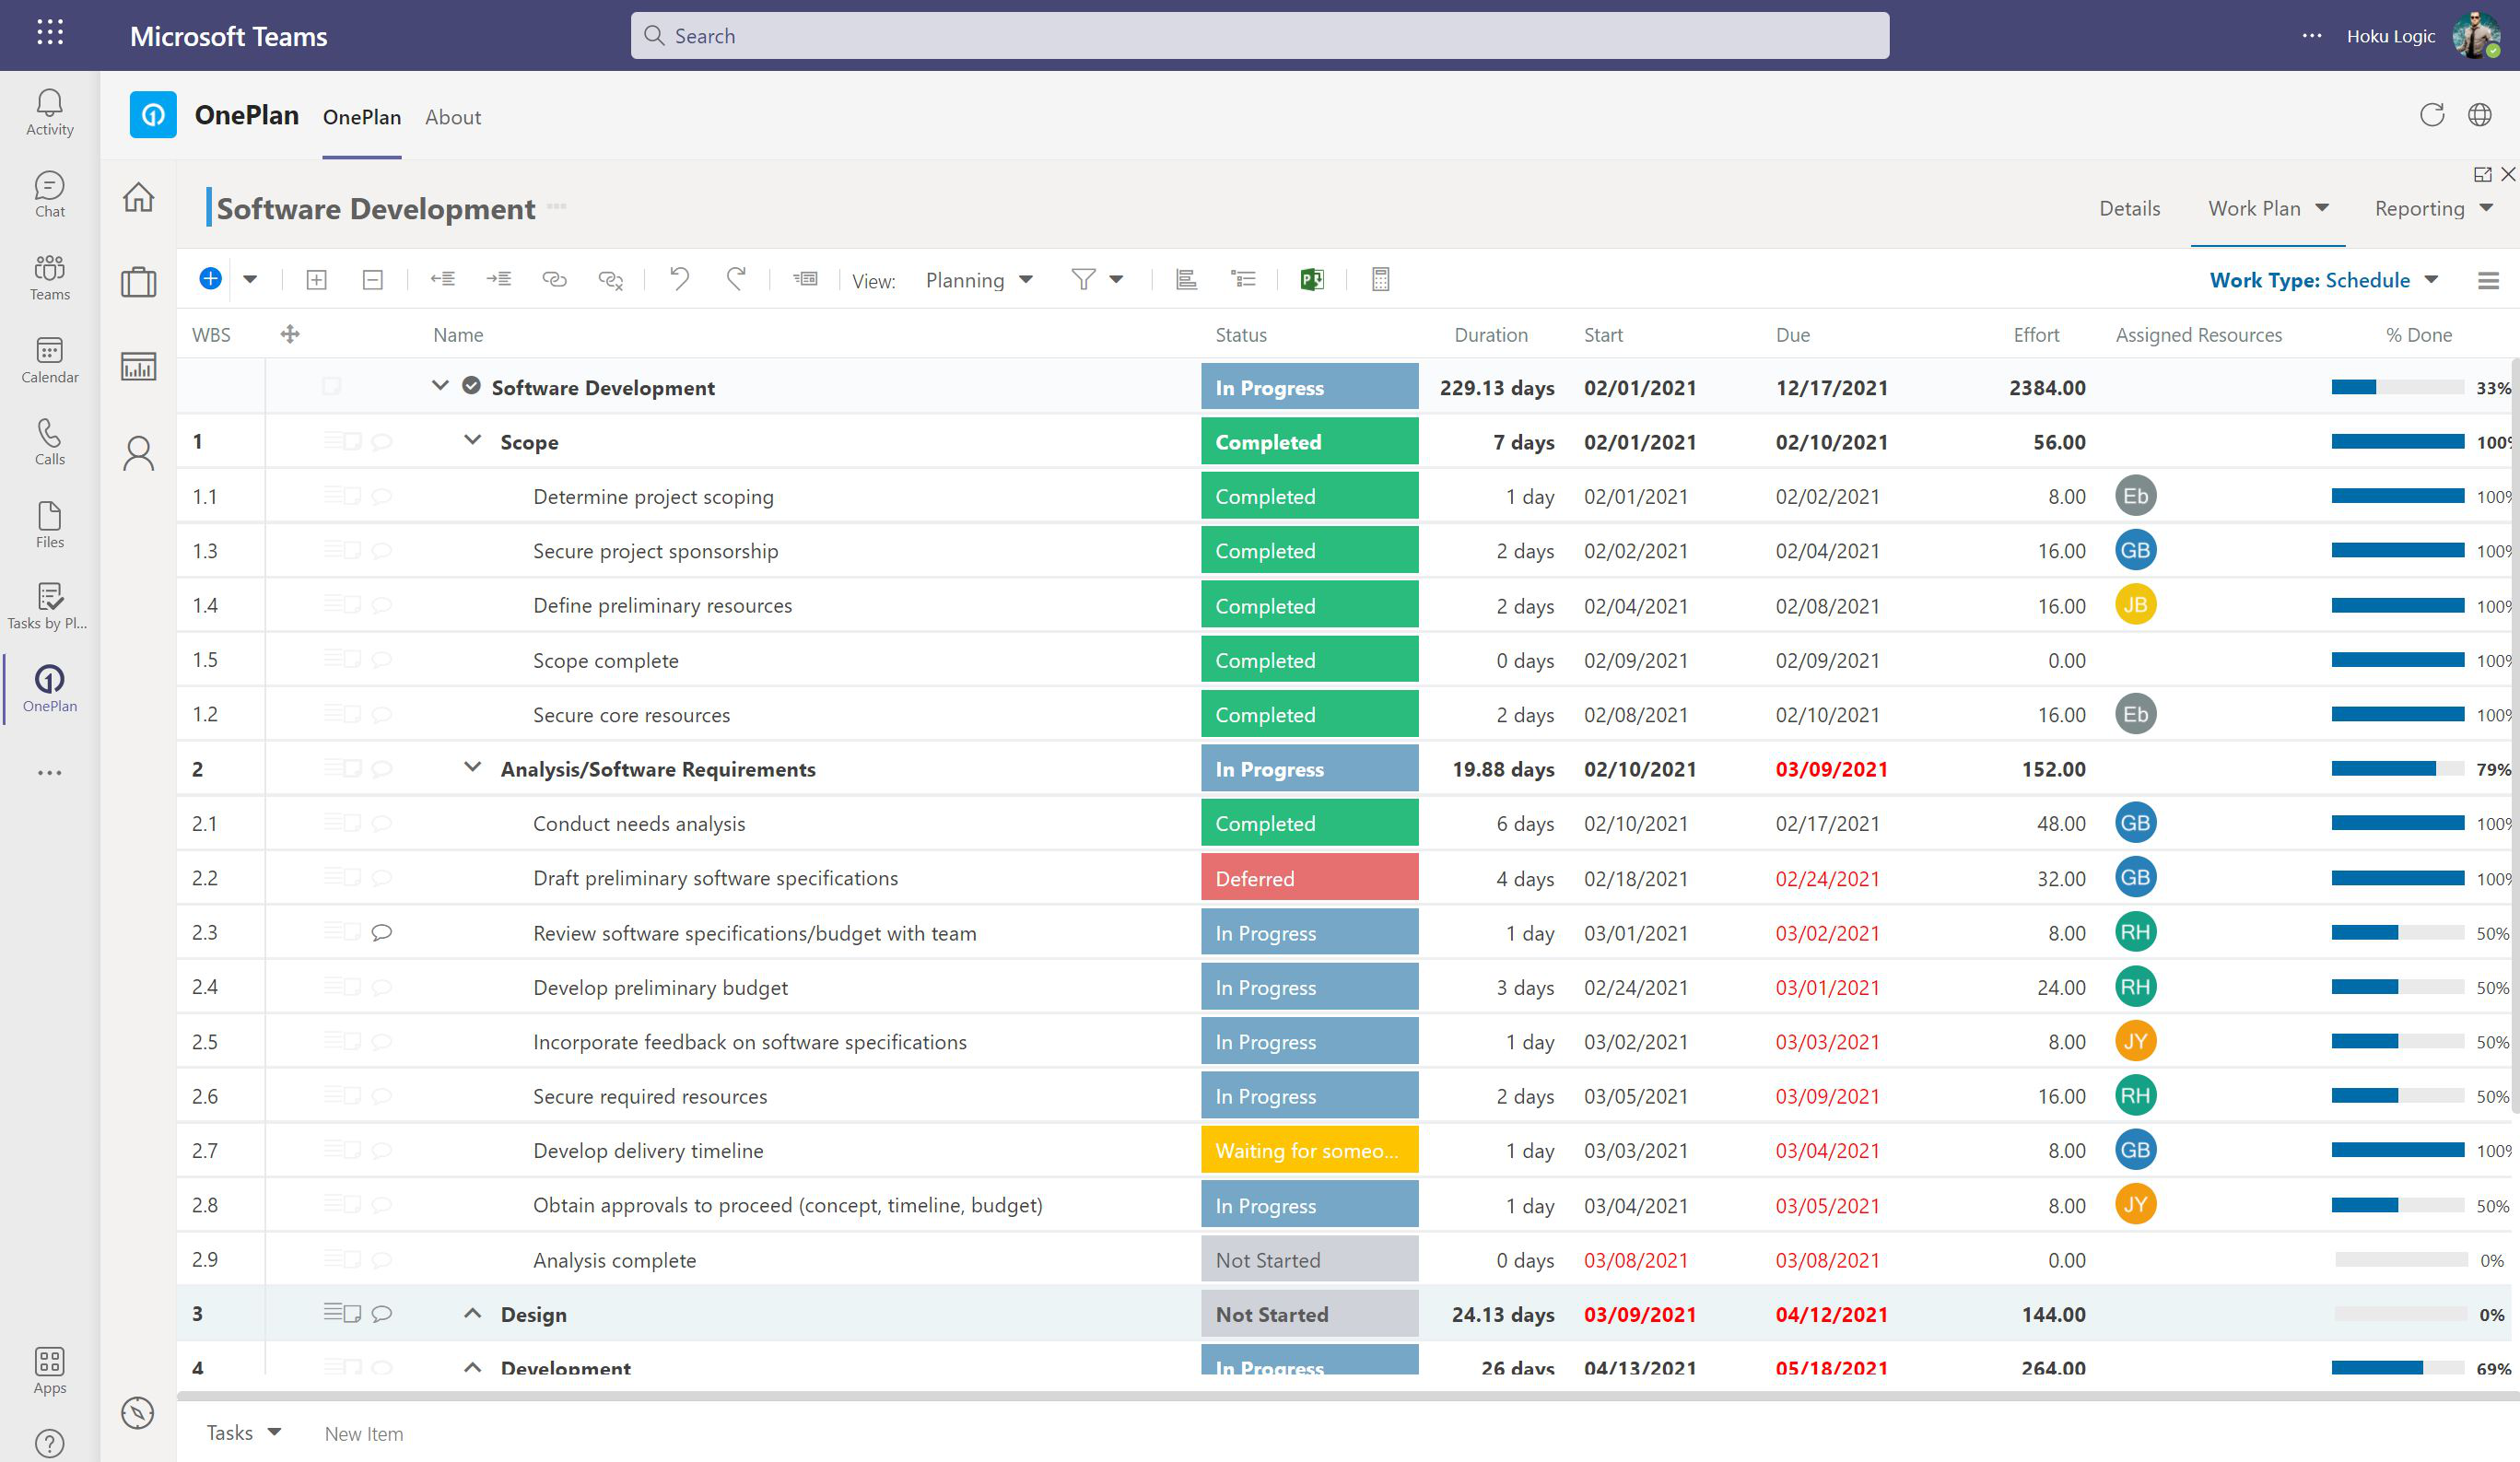This screenshot has height=1462, width=2520.
Task: Open the Teams app launcher grid
Action: pyautogui.click(x=50, y=33)
